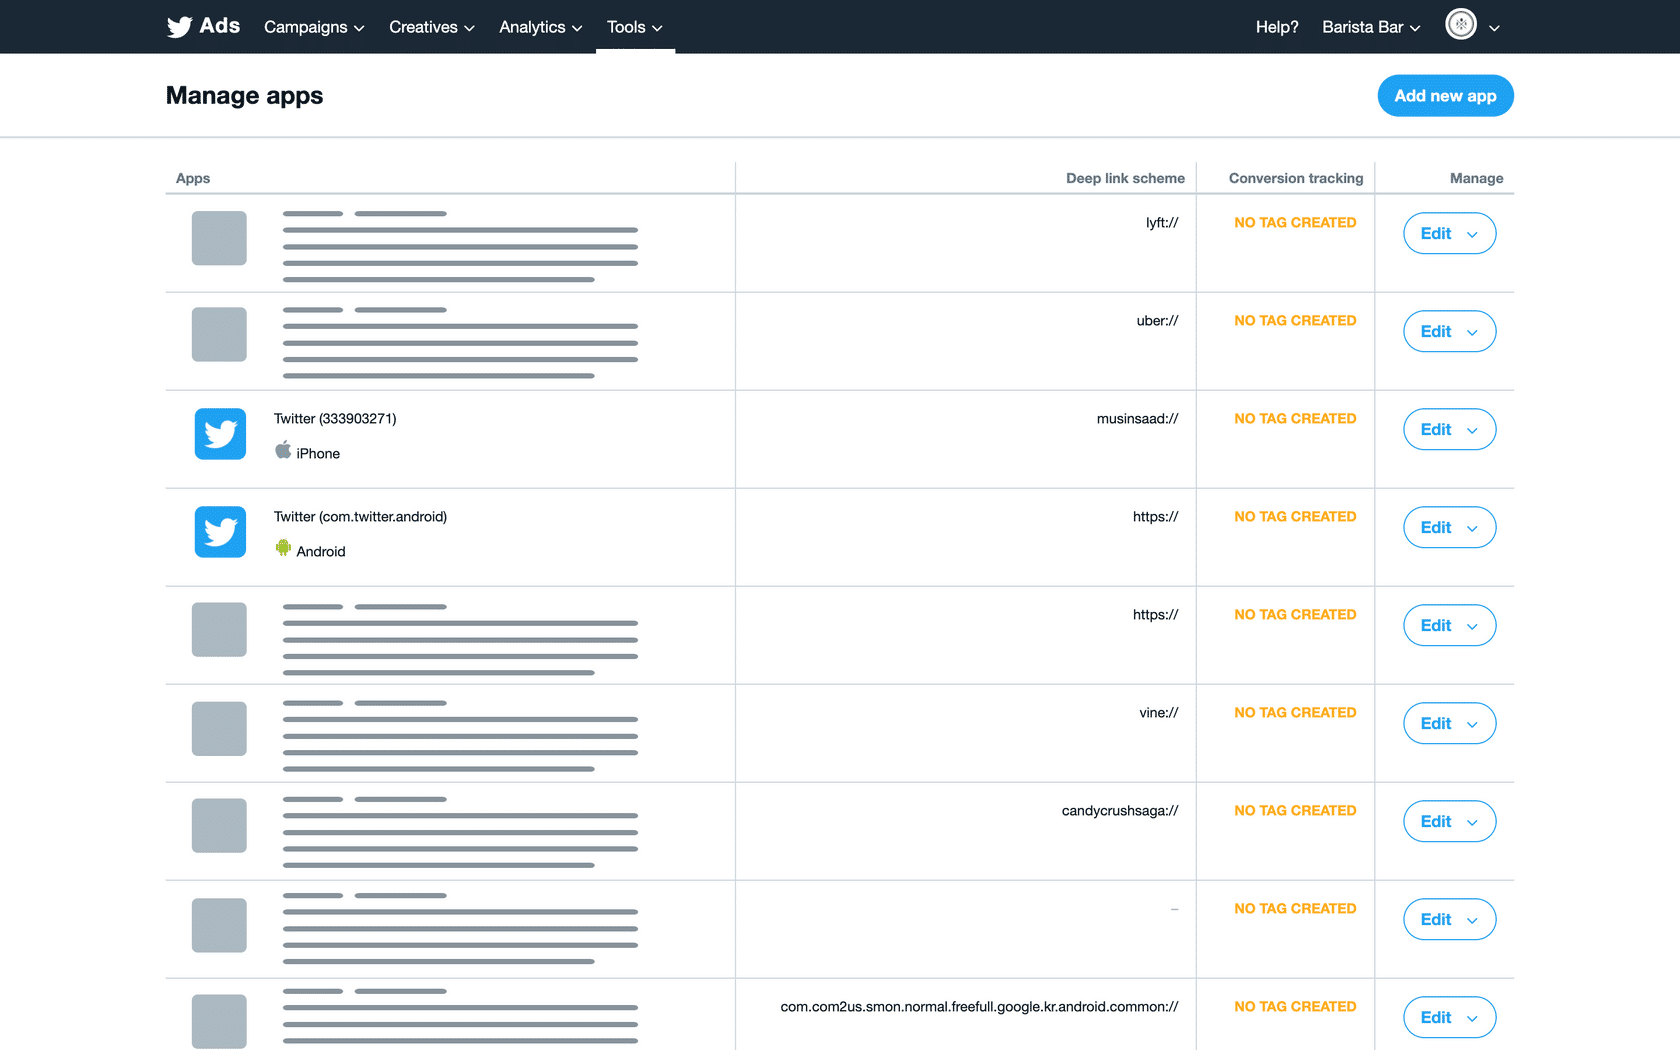
Task: Click the Android robot platform icon
Action: point(283,548)
